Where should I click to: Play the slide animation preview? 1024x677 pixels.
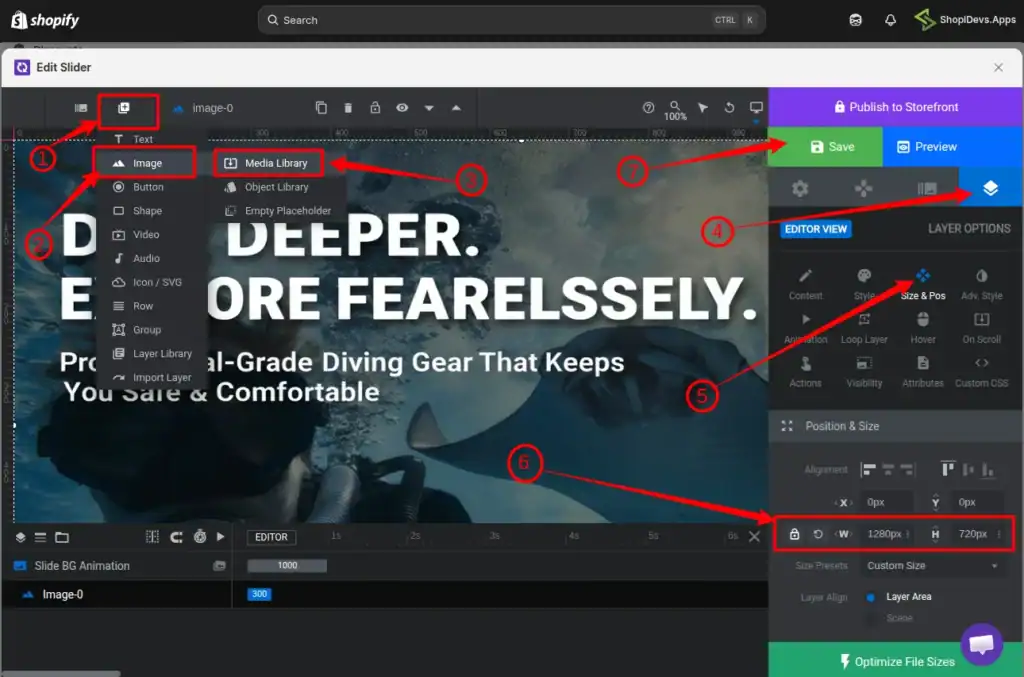coord(222,537)
